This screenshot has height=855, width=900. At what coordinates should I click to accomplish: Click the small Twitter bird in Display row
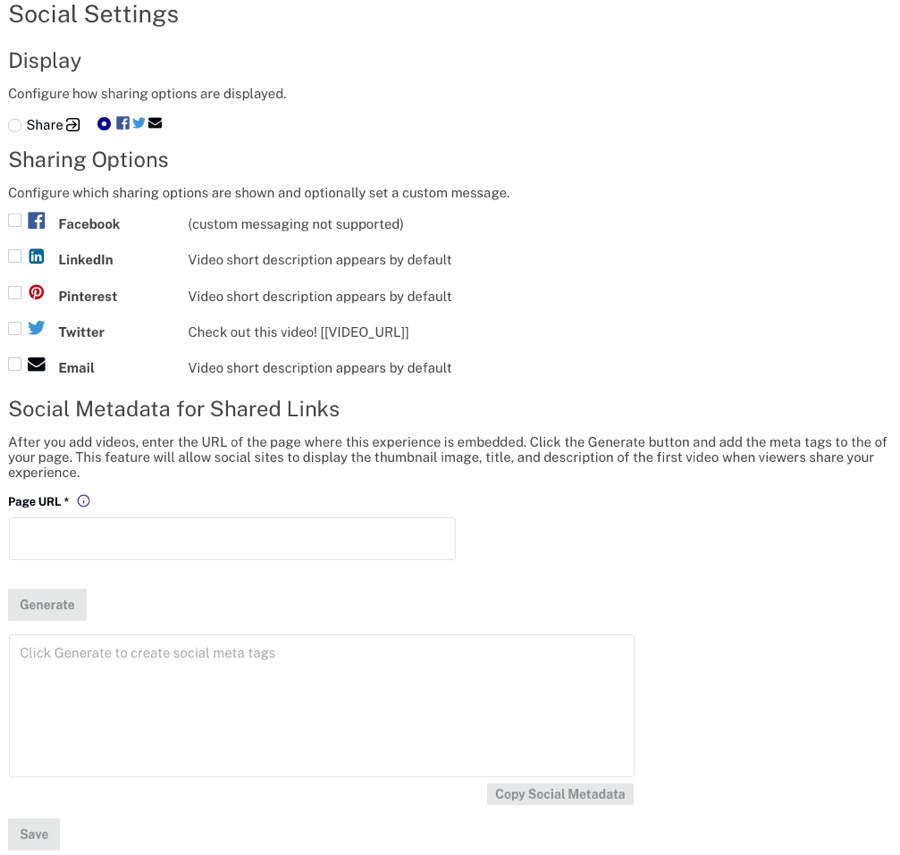(x=139, y=123)
